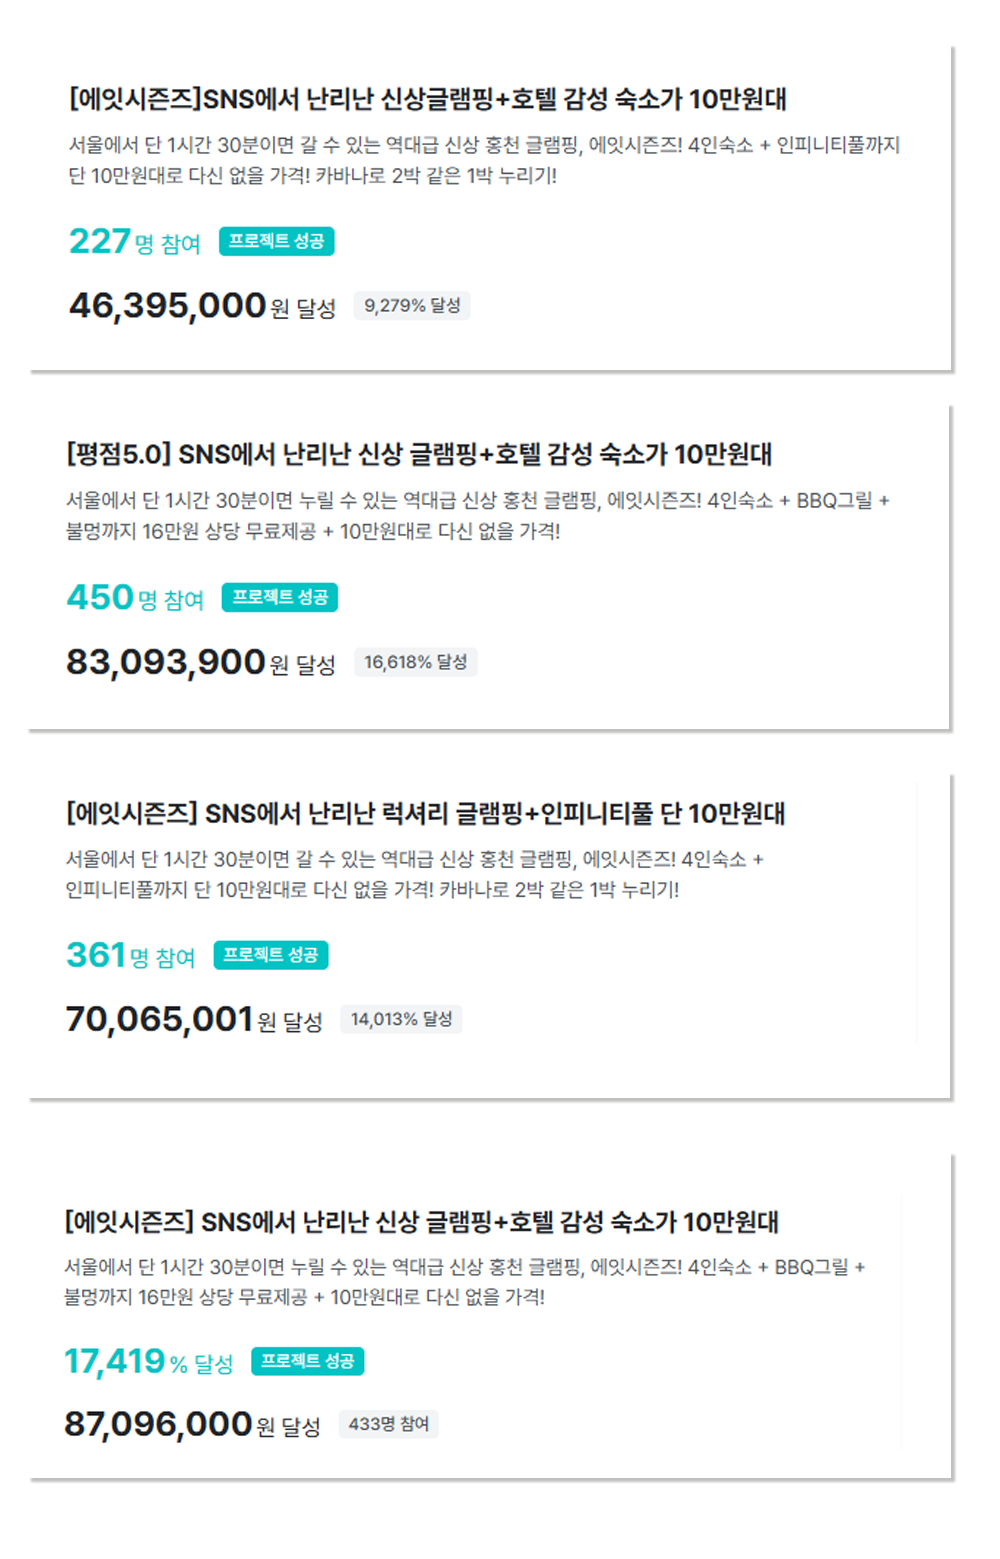1000x1559 pixels.
Task: Click the 프로젝트 성공 badge beside 17,419% 달성
Action: [x=308, y=1361]
